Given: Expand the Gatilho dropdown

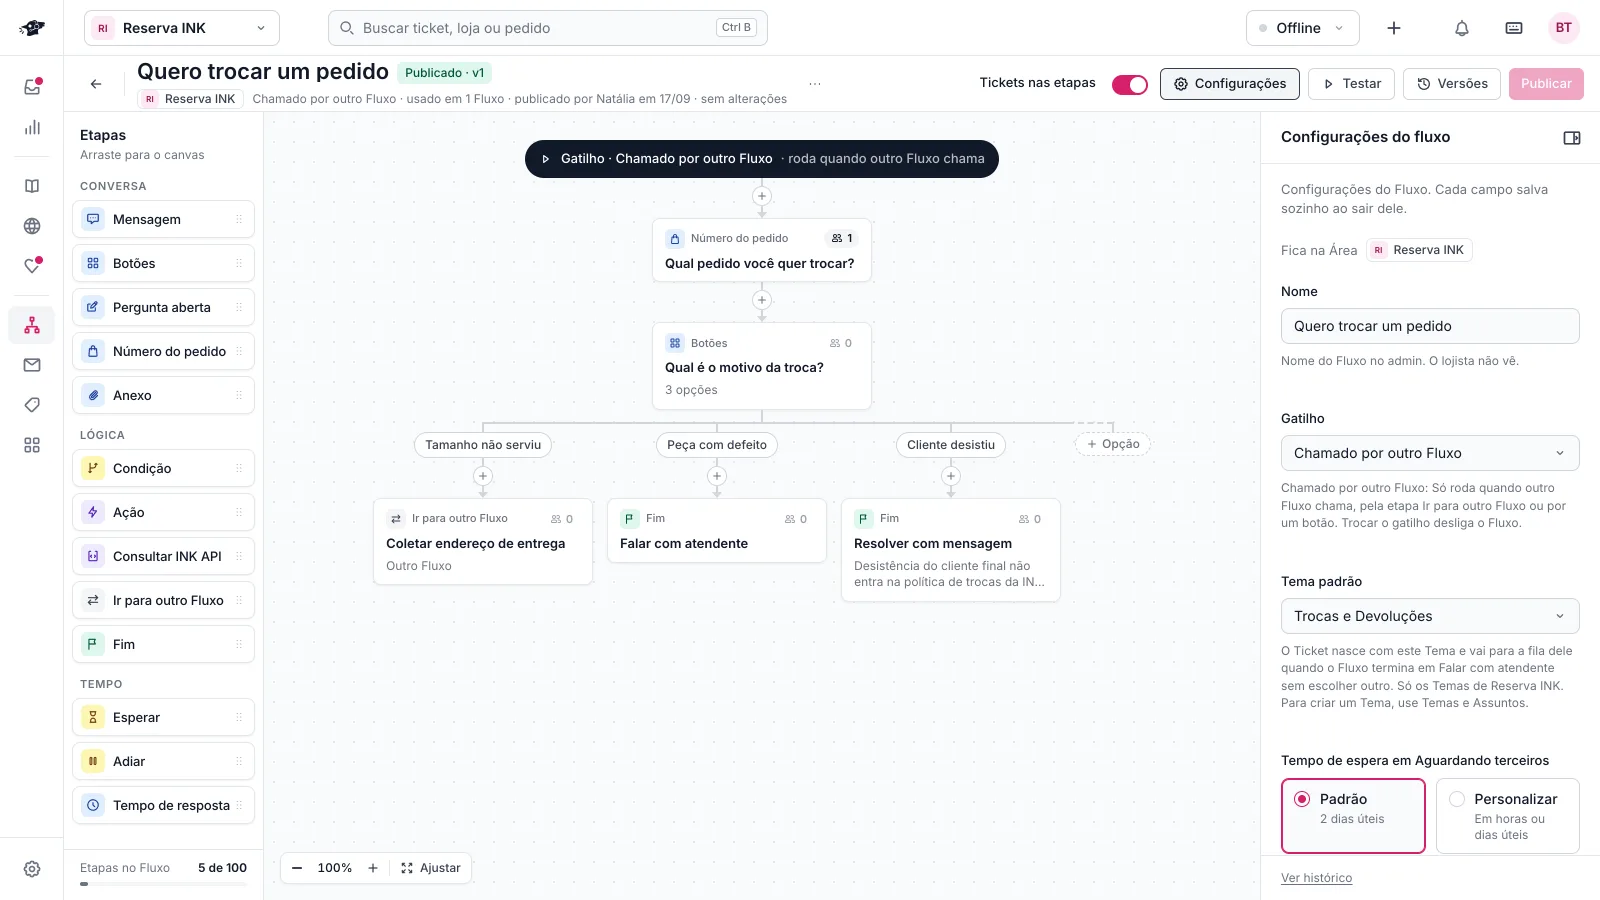Looking at the screenshot, I should [x=1430, y=453].
